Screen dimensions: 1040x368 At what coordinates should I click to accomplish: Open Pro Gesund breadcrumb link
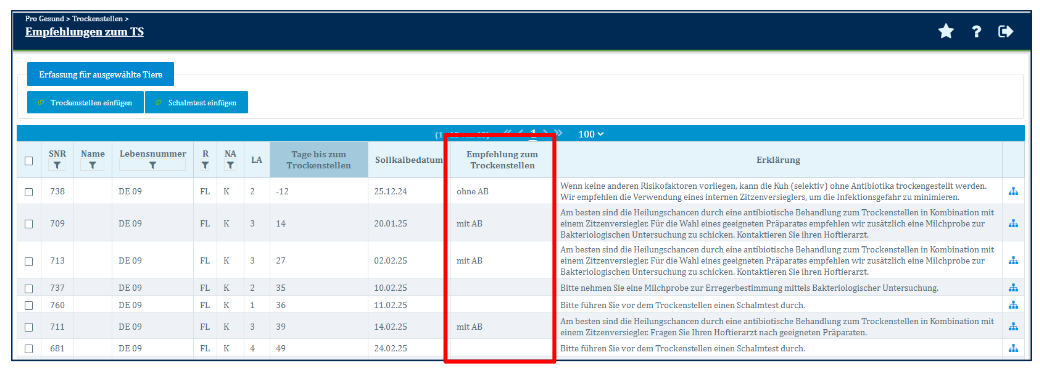45,19
